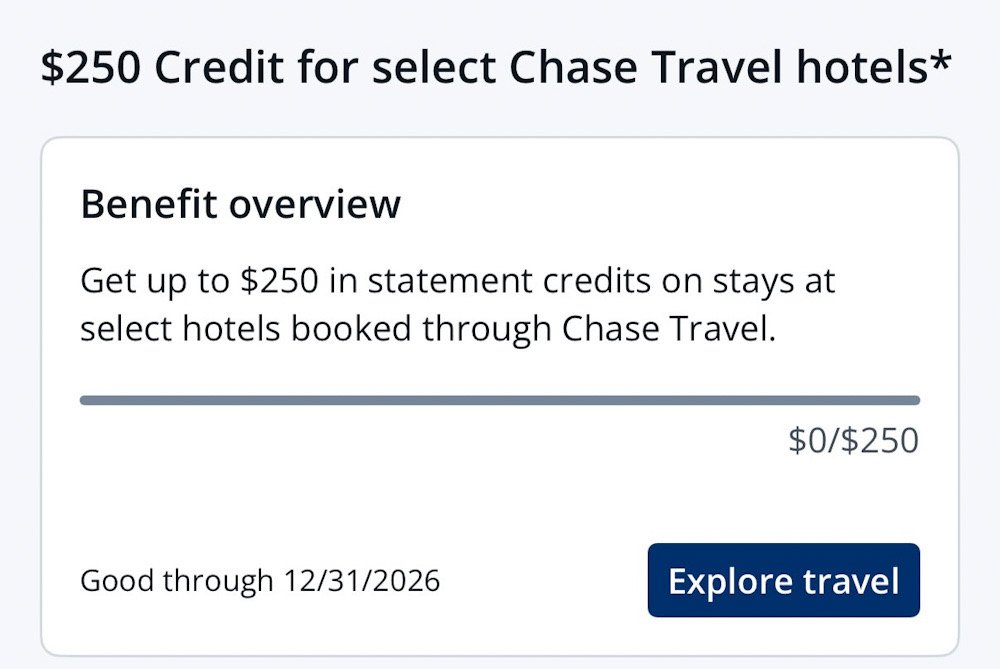
Task: Select the Good through 12/31/2026 text
Action: 260,581
